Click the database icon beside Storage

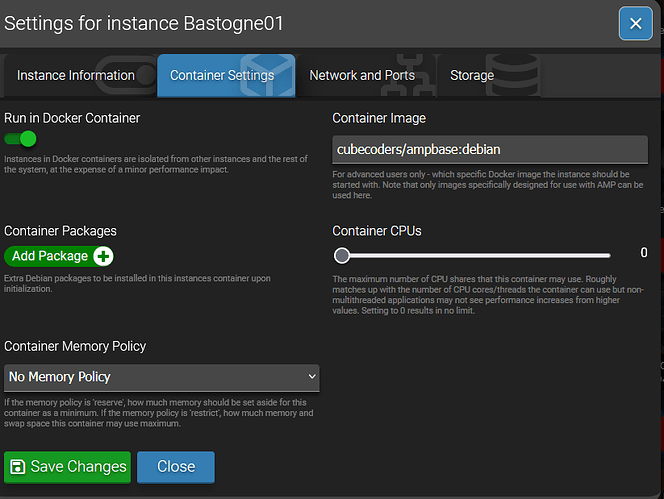tap(517, 76)
